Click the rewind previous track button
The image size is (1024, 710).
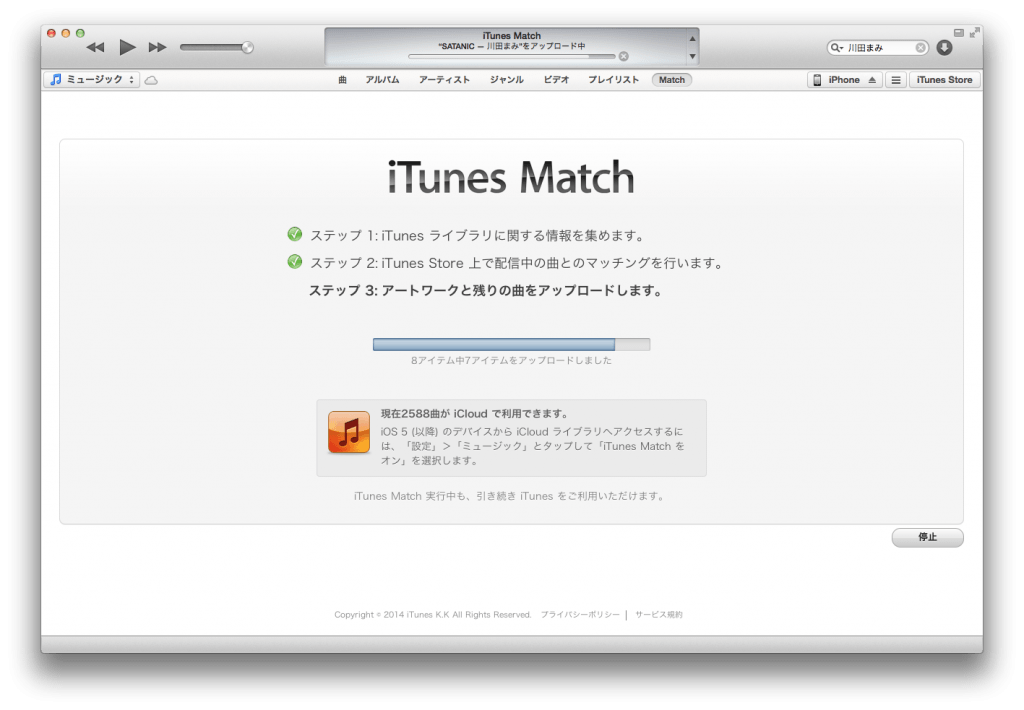click(95, 47)
